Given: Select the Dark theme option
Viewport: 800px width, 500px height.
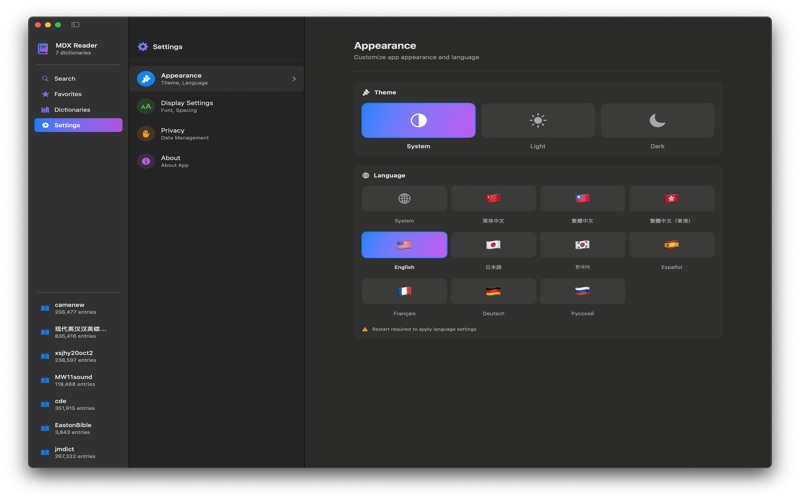Looking at the screenshot, I should point(657,120).
